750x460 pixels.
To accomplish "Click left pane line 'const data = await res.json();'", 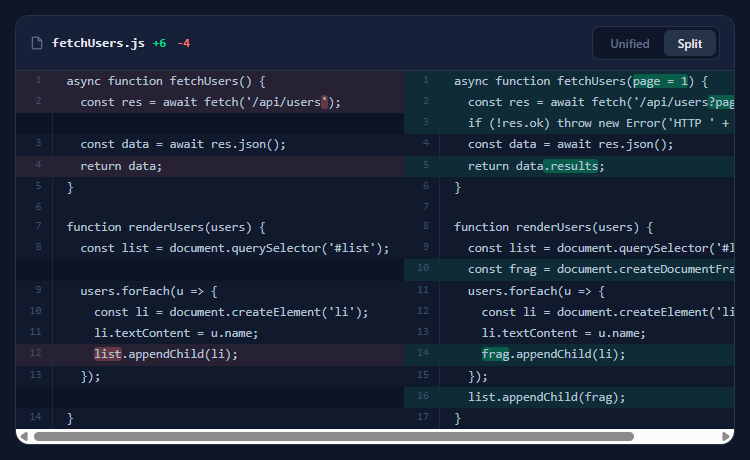I will click(210, 144).
